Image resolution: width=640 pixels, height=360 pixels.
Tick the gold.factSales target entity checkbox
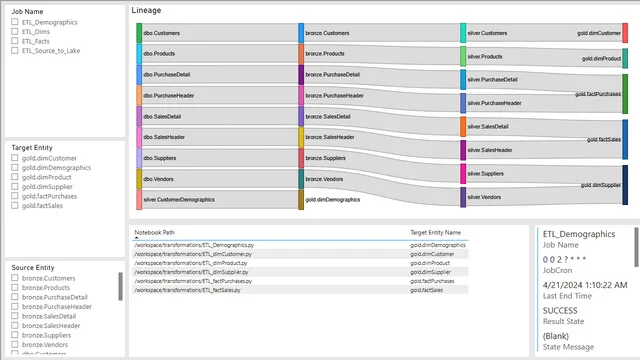coord(15,205)
